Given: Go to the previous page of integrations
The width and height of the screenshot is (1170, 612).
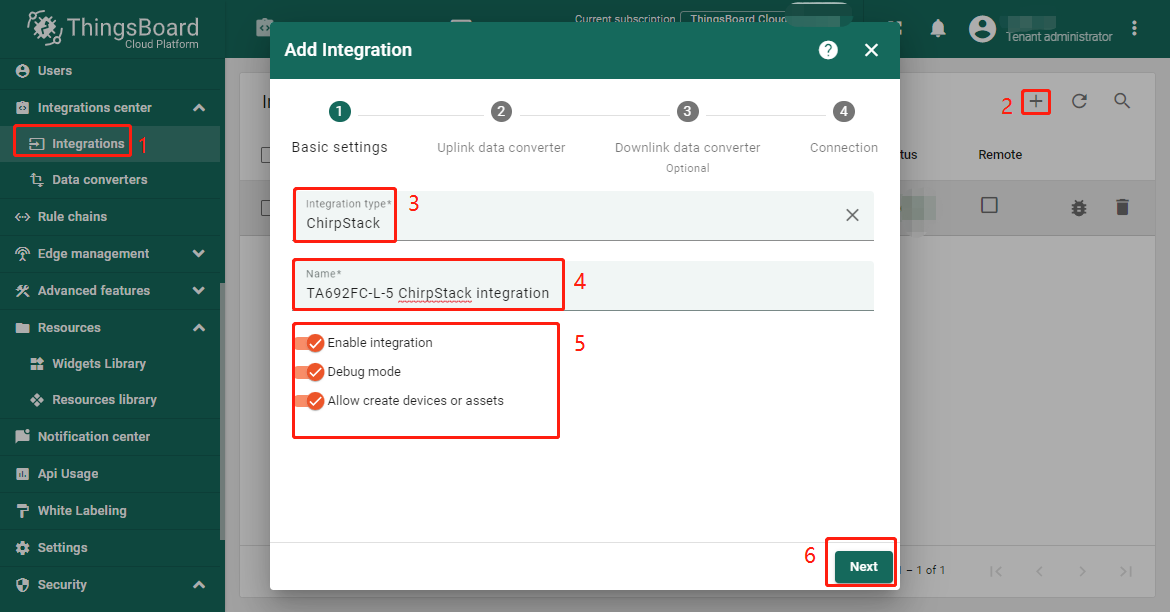Looking at the screenshot, I should point(1039,571).
